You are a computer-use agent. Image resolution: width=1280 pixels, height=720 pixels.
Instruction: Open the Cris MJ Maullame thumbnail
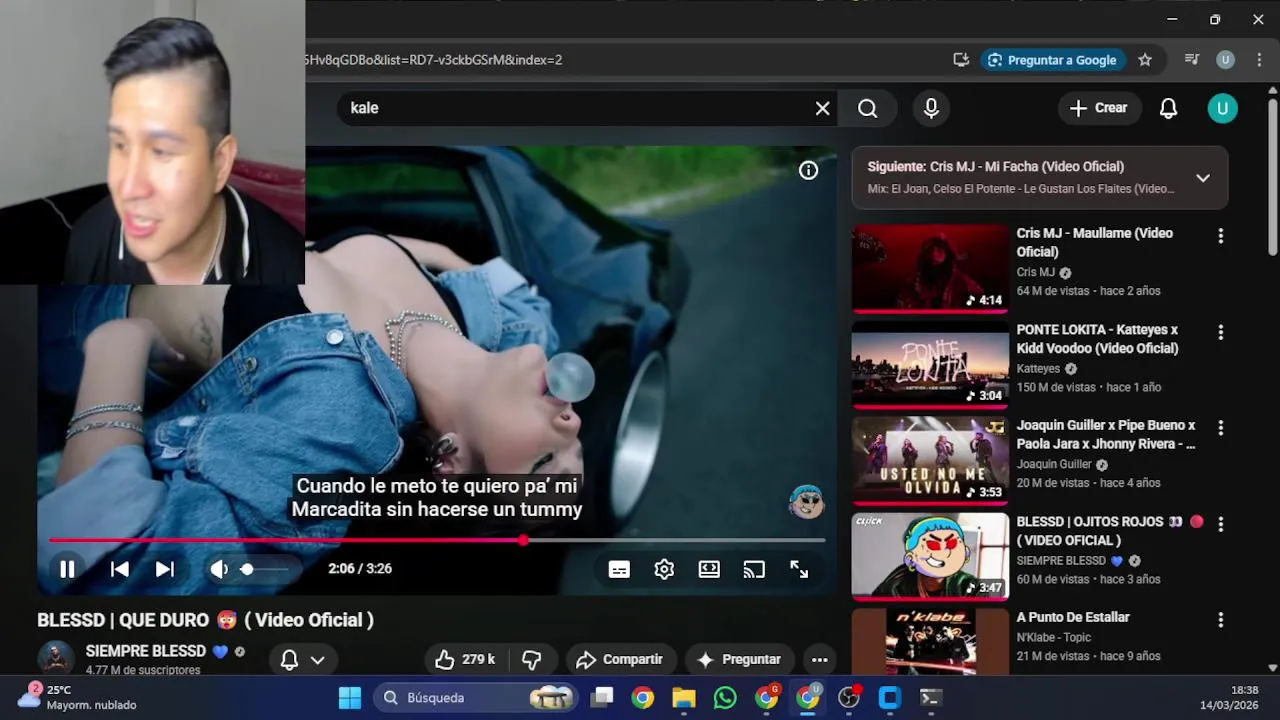[x=930, y=268]
